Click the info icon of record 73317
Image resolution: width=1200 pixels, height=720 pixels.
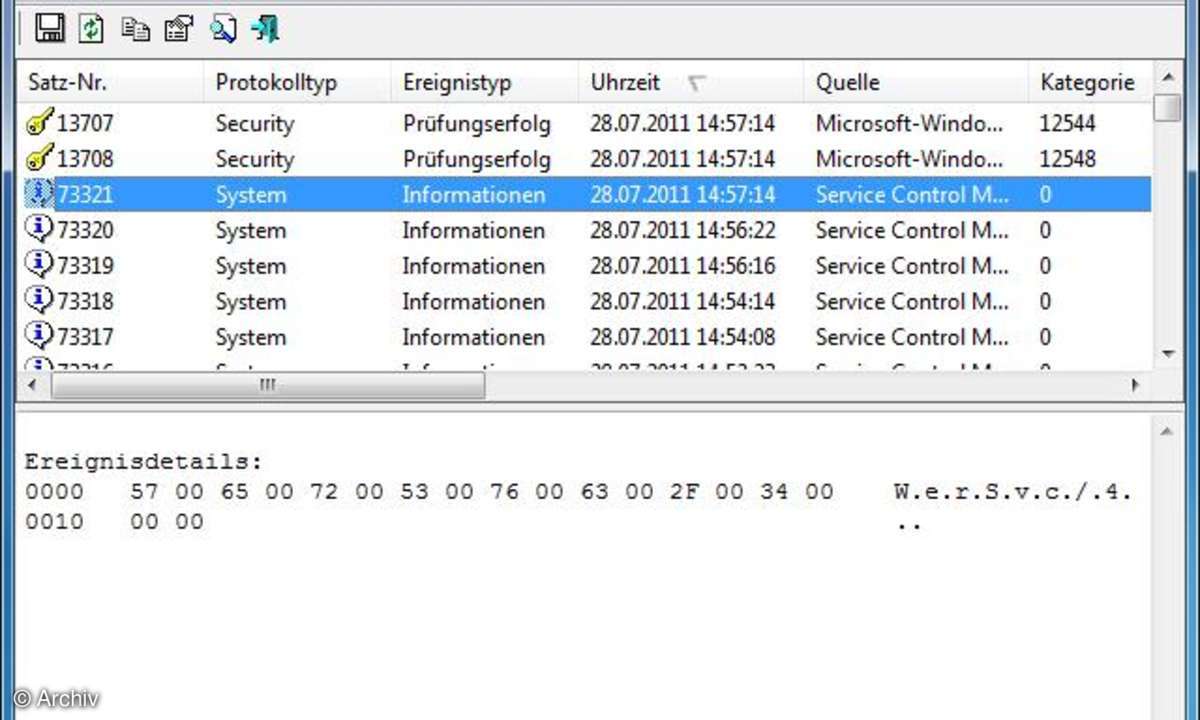(38, 336)
